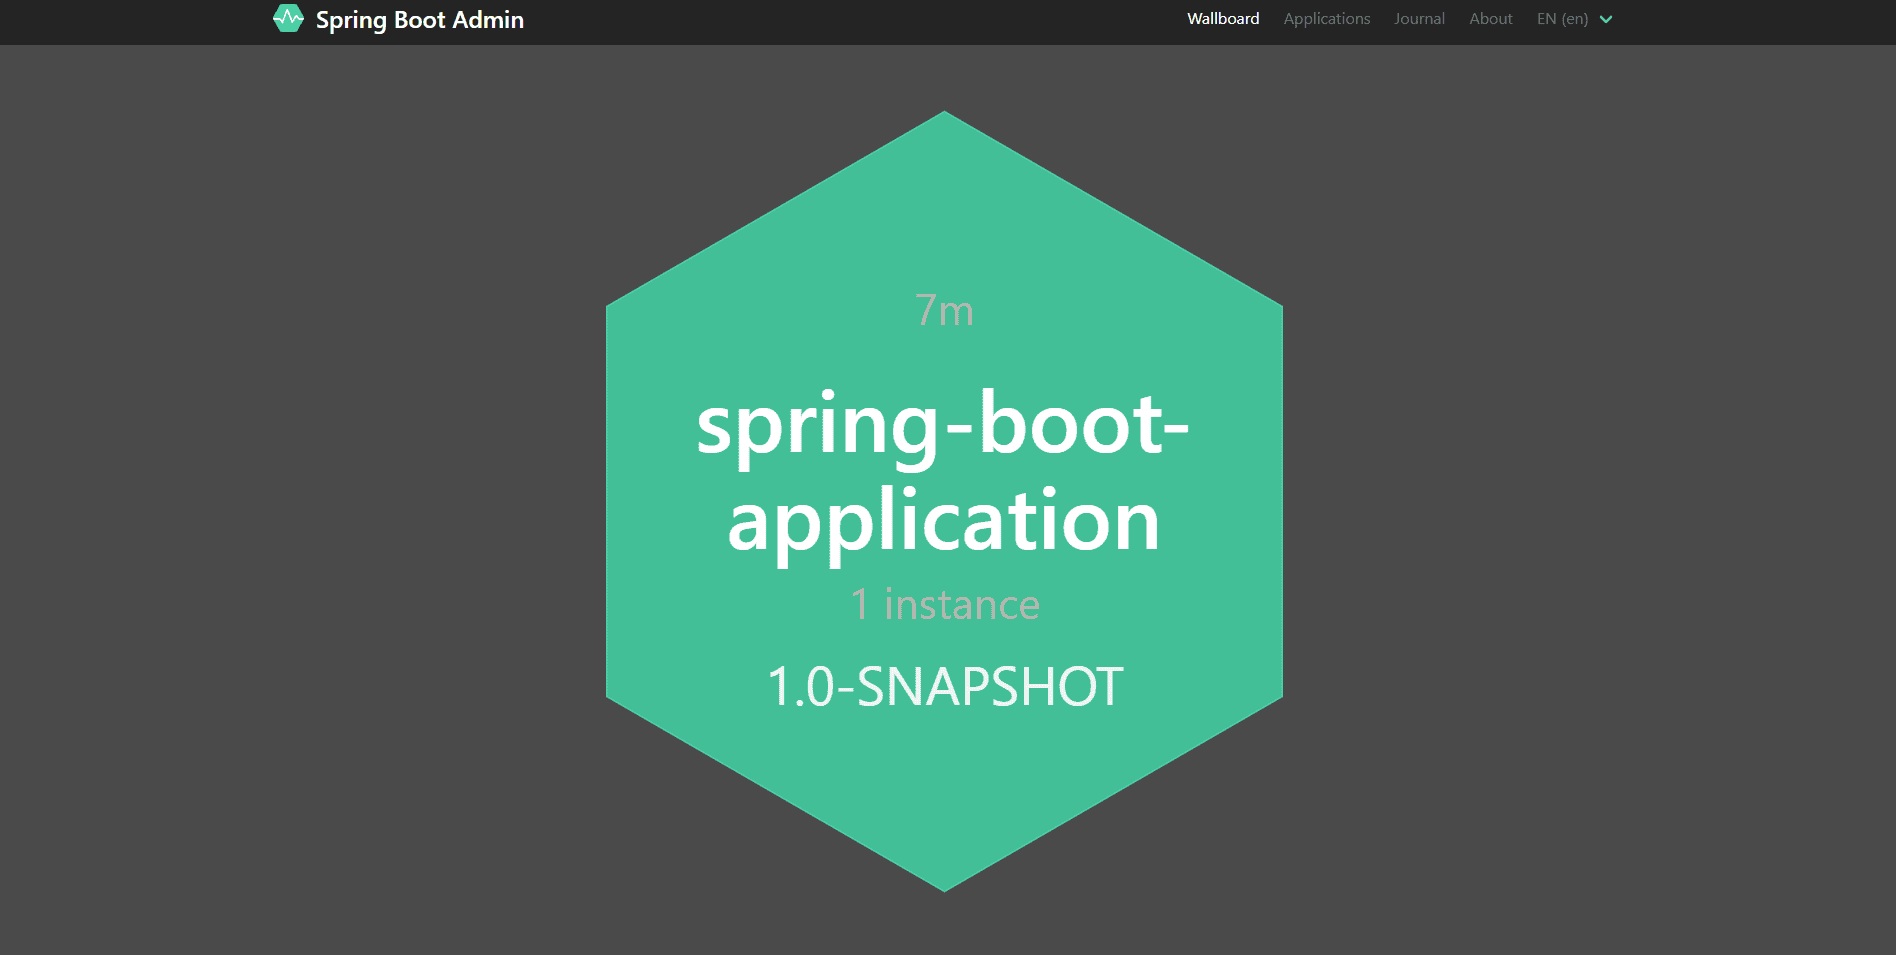Click the 7m uptime label

(x=943, y=311)
